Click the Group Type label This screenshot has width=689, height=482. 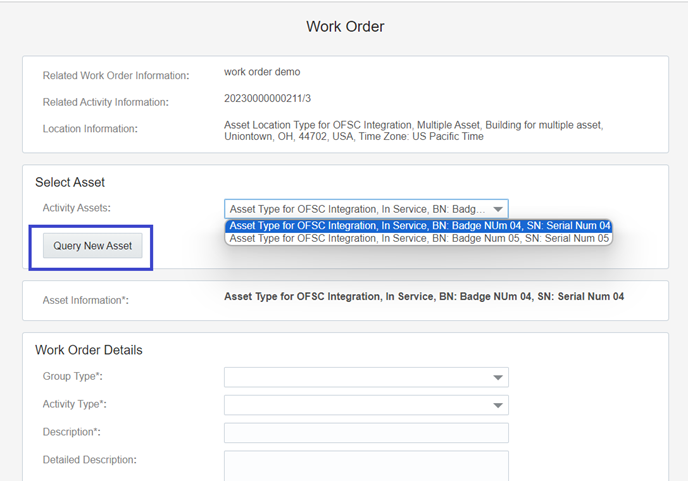pyautogui.click(x=73, y=377)
